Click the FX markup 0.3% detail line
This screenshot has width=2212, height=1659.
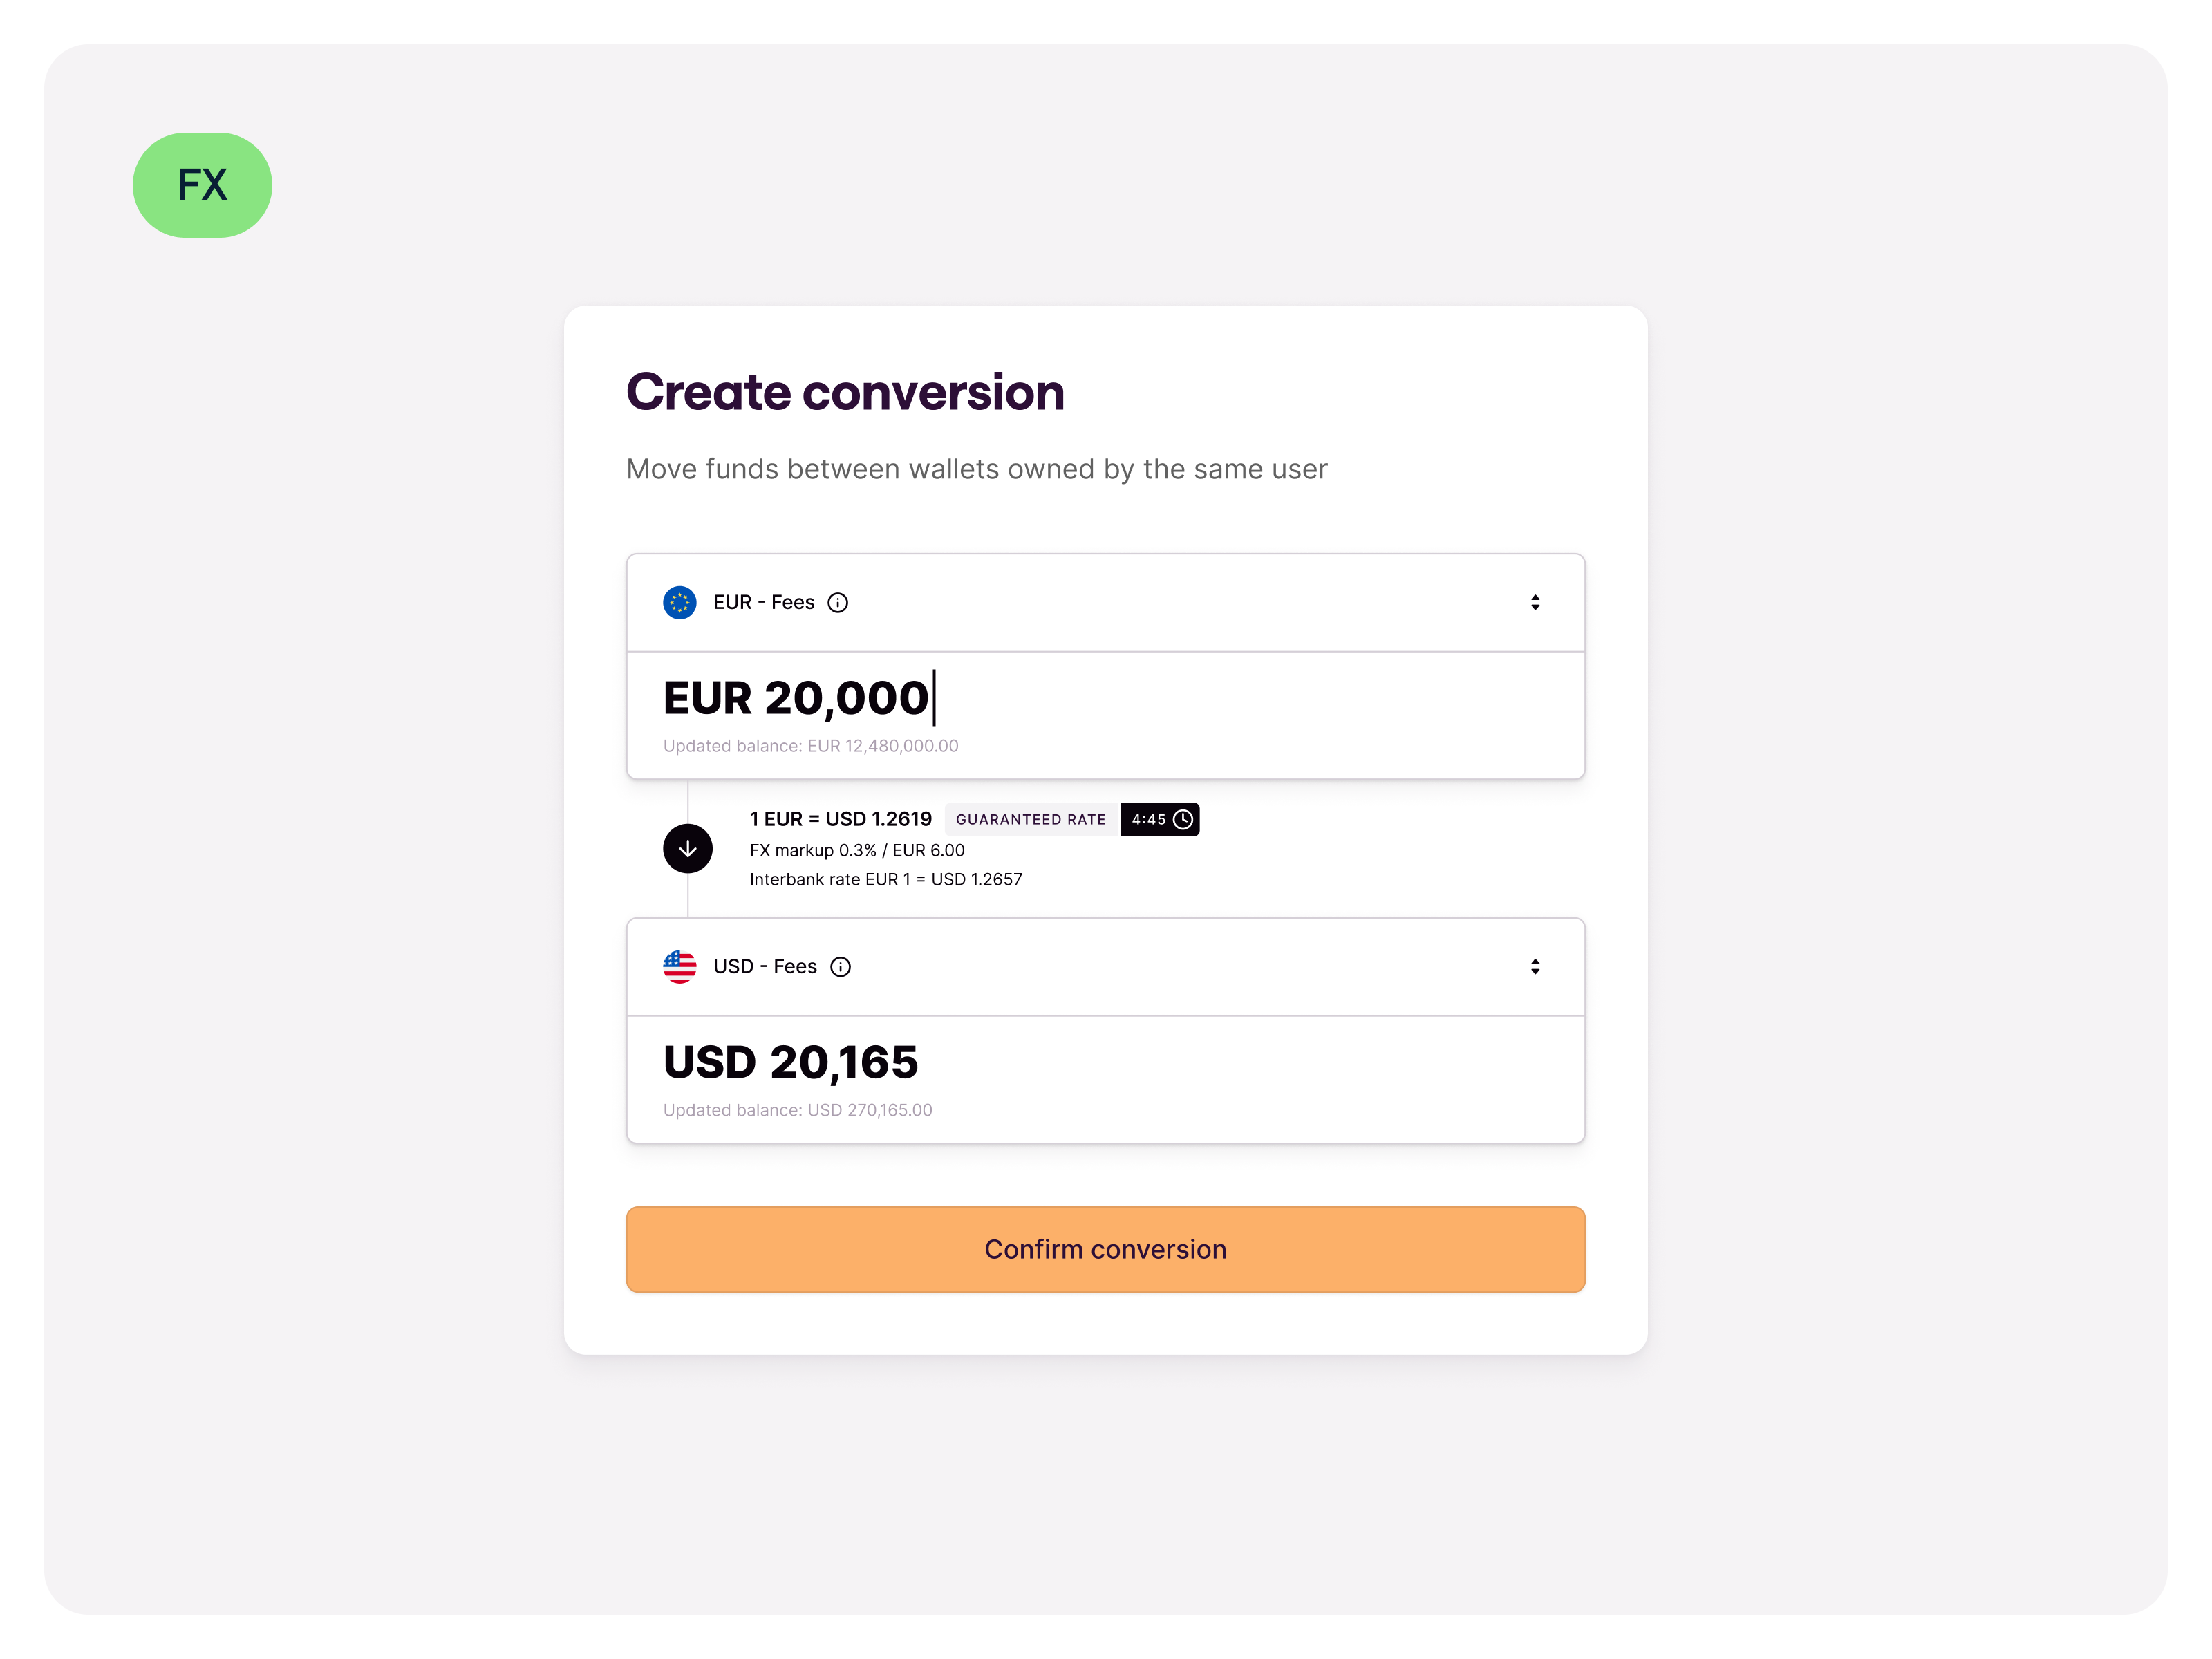point(857,850)
